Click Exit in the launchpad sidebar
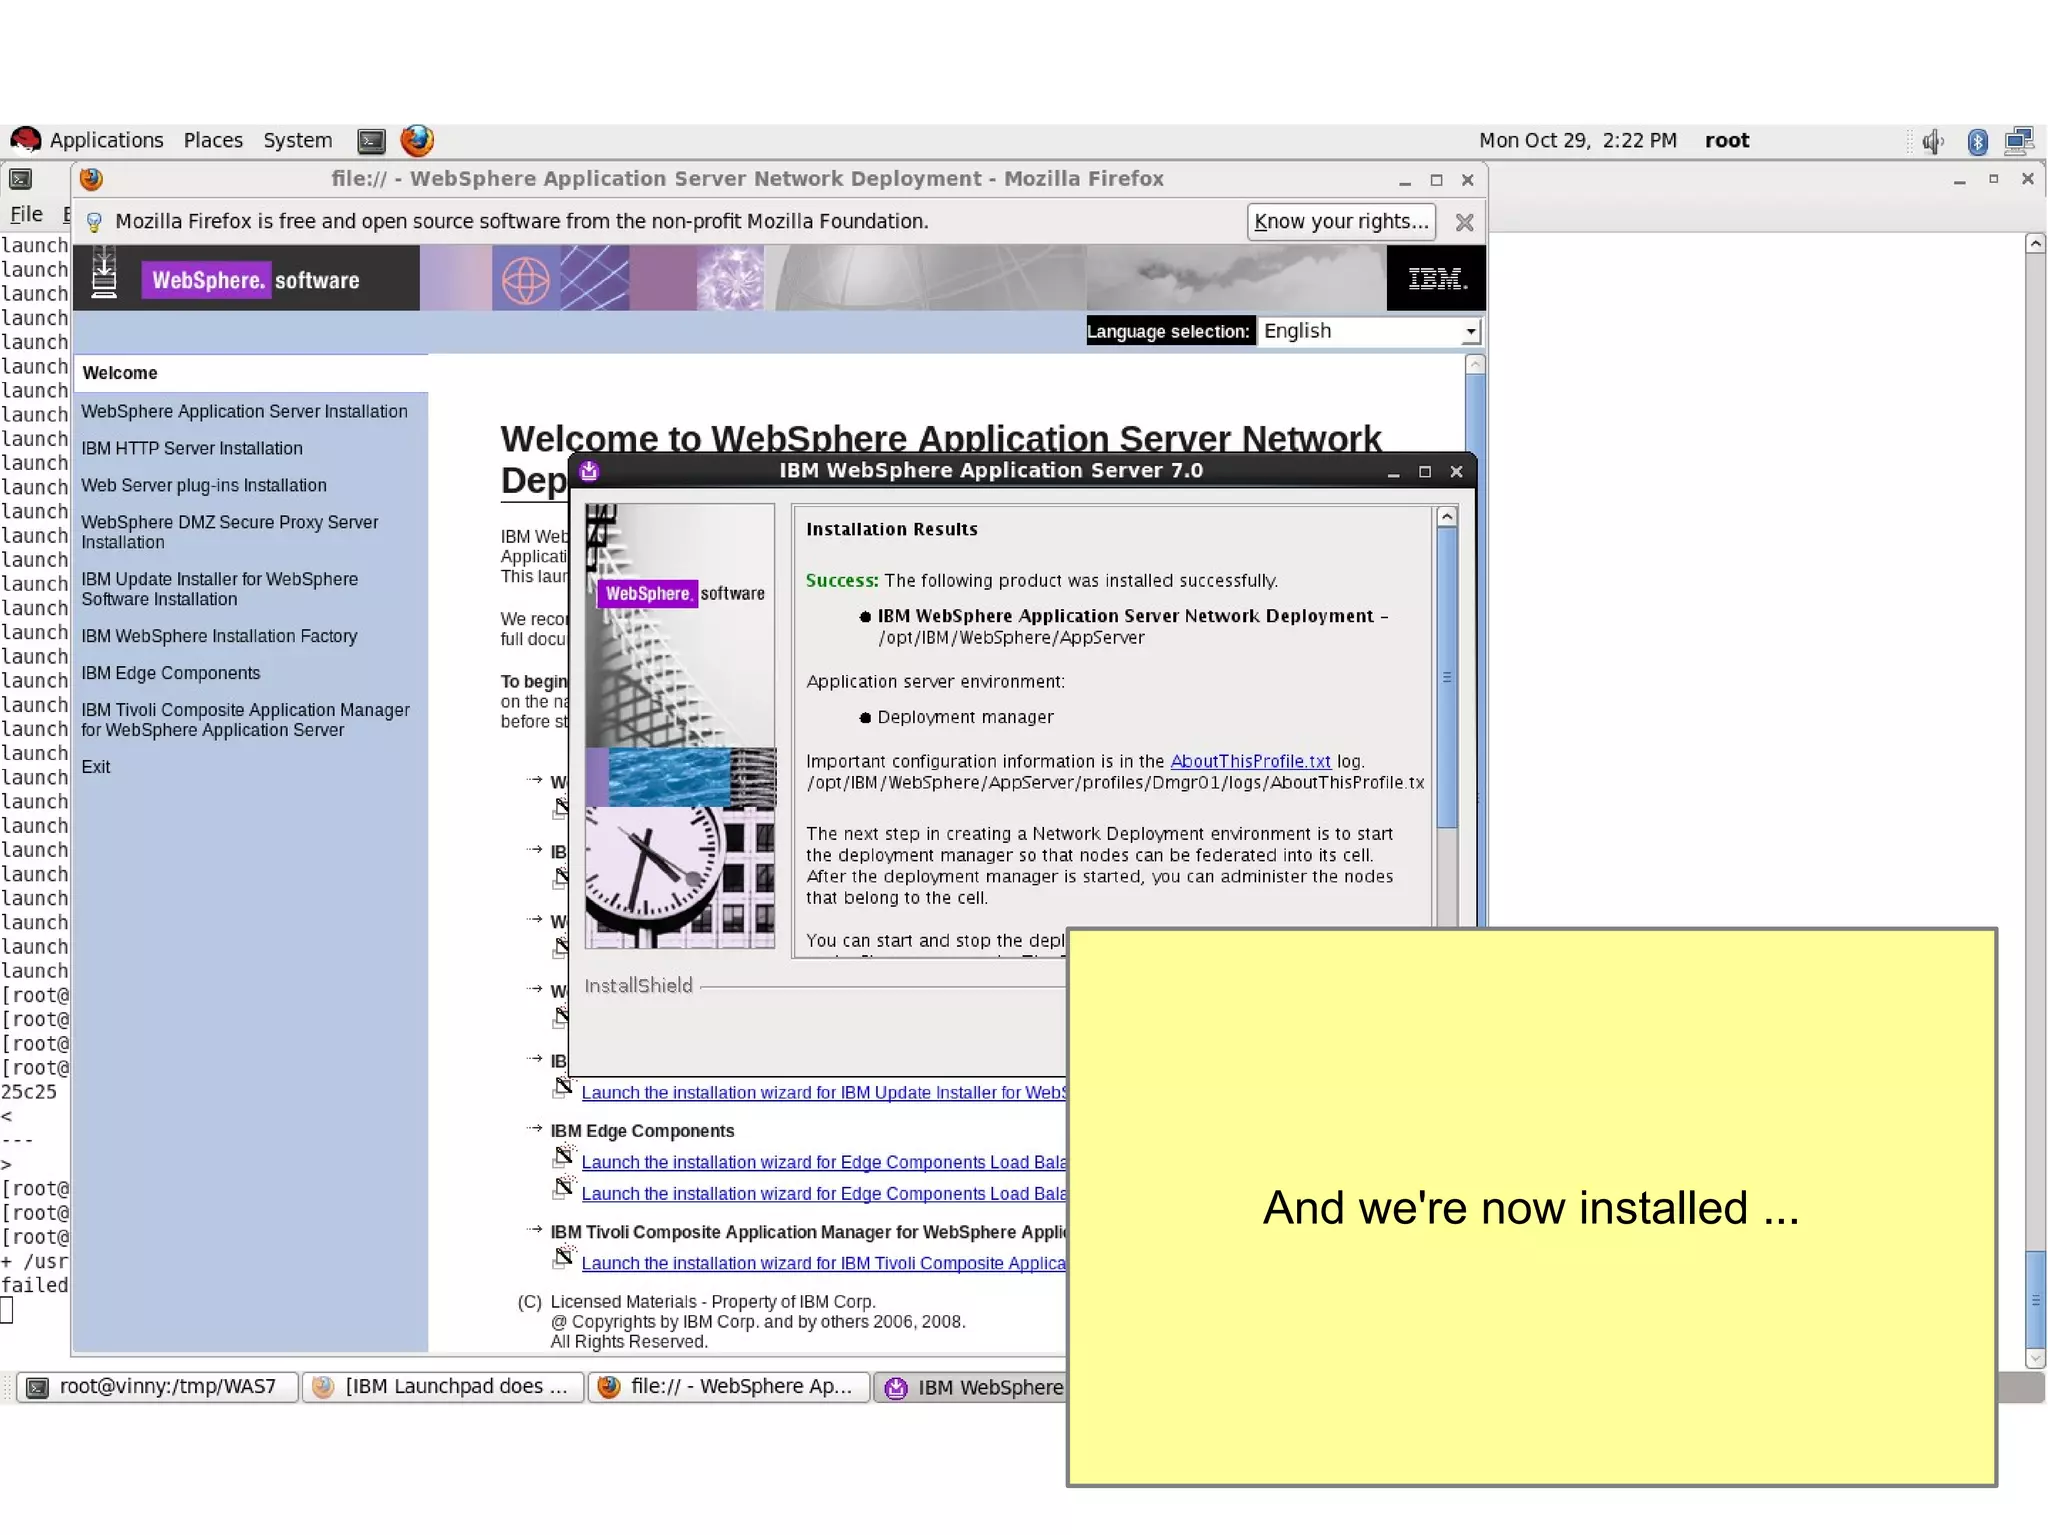This screenshot has height=1535, width=2048. [96, 767]
